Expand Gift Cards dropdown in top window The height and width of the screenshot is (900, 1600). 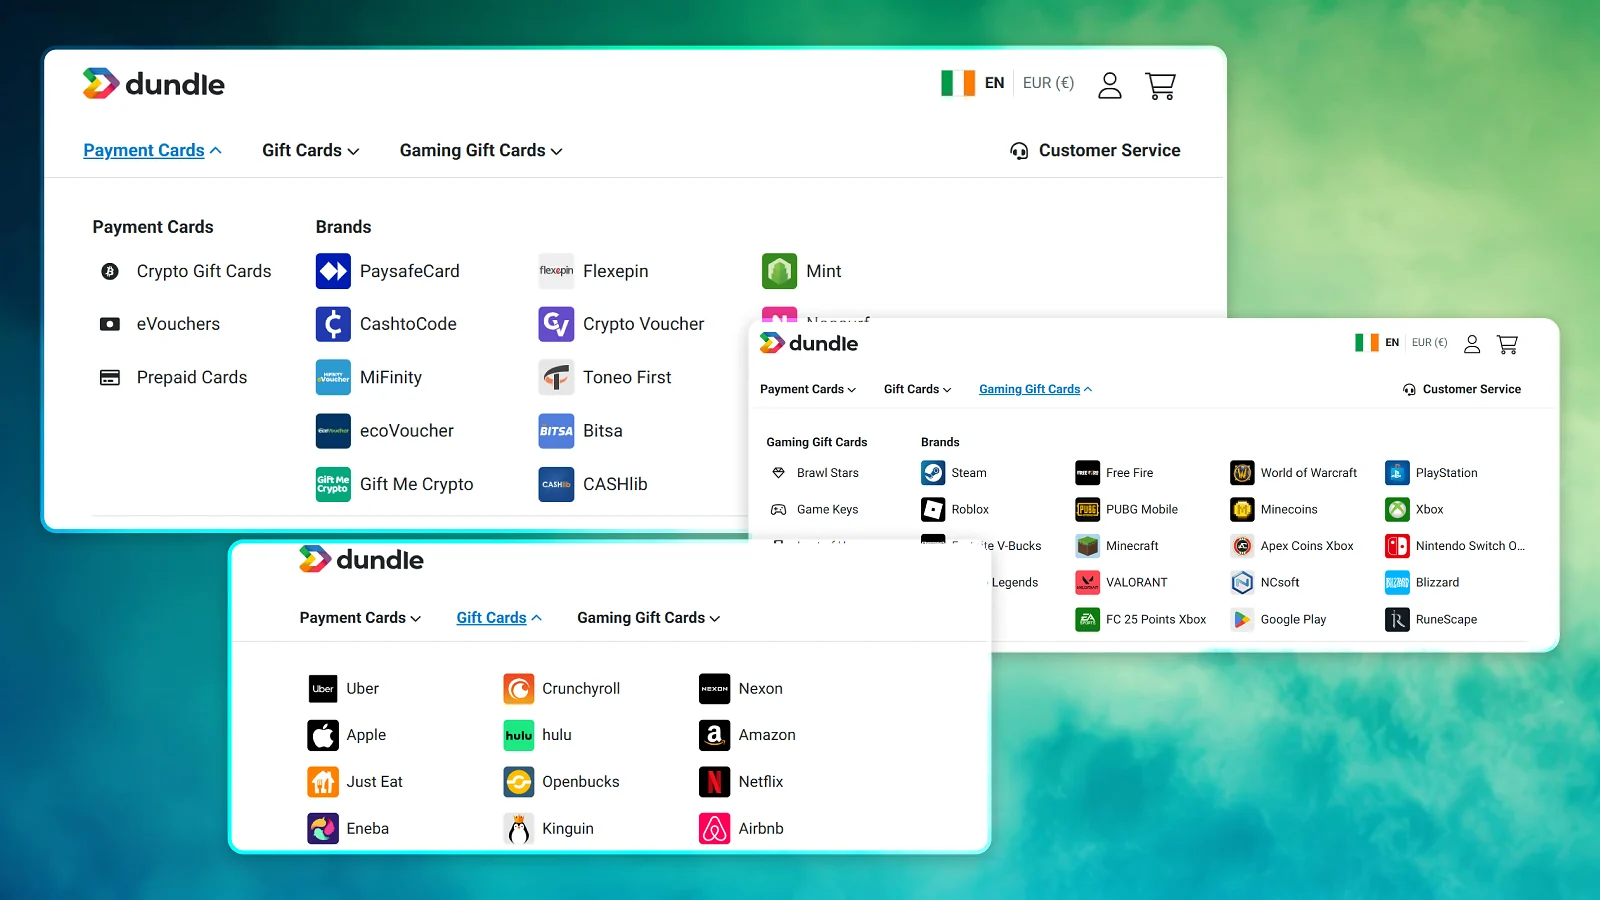(x=311, y=150)
